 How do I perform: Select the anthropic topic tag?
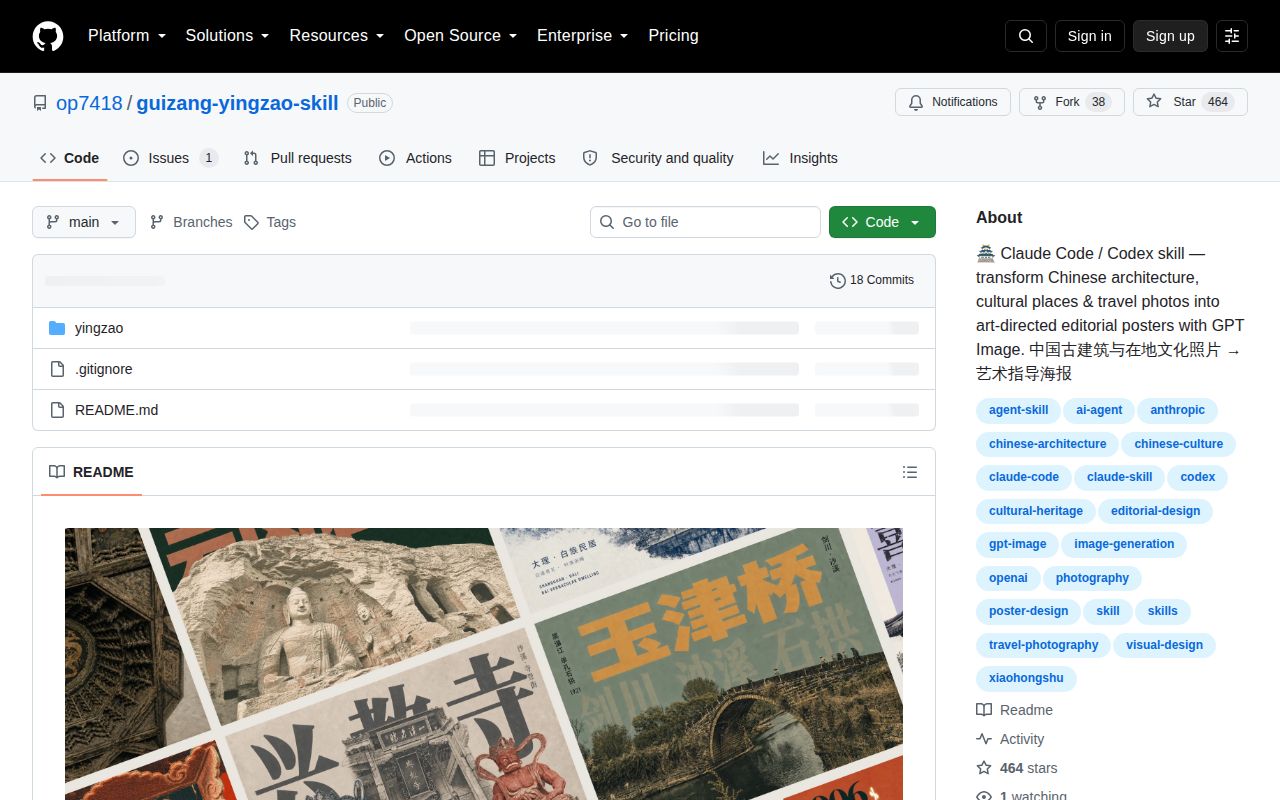pyautogui.click(x=1177, y=410)
